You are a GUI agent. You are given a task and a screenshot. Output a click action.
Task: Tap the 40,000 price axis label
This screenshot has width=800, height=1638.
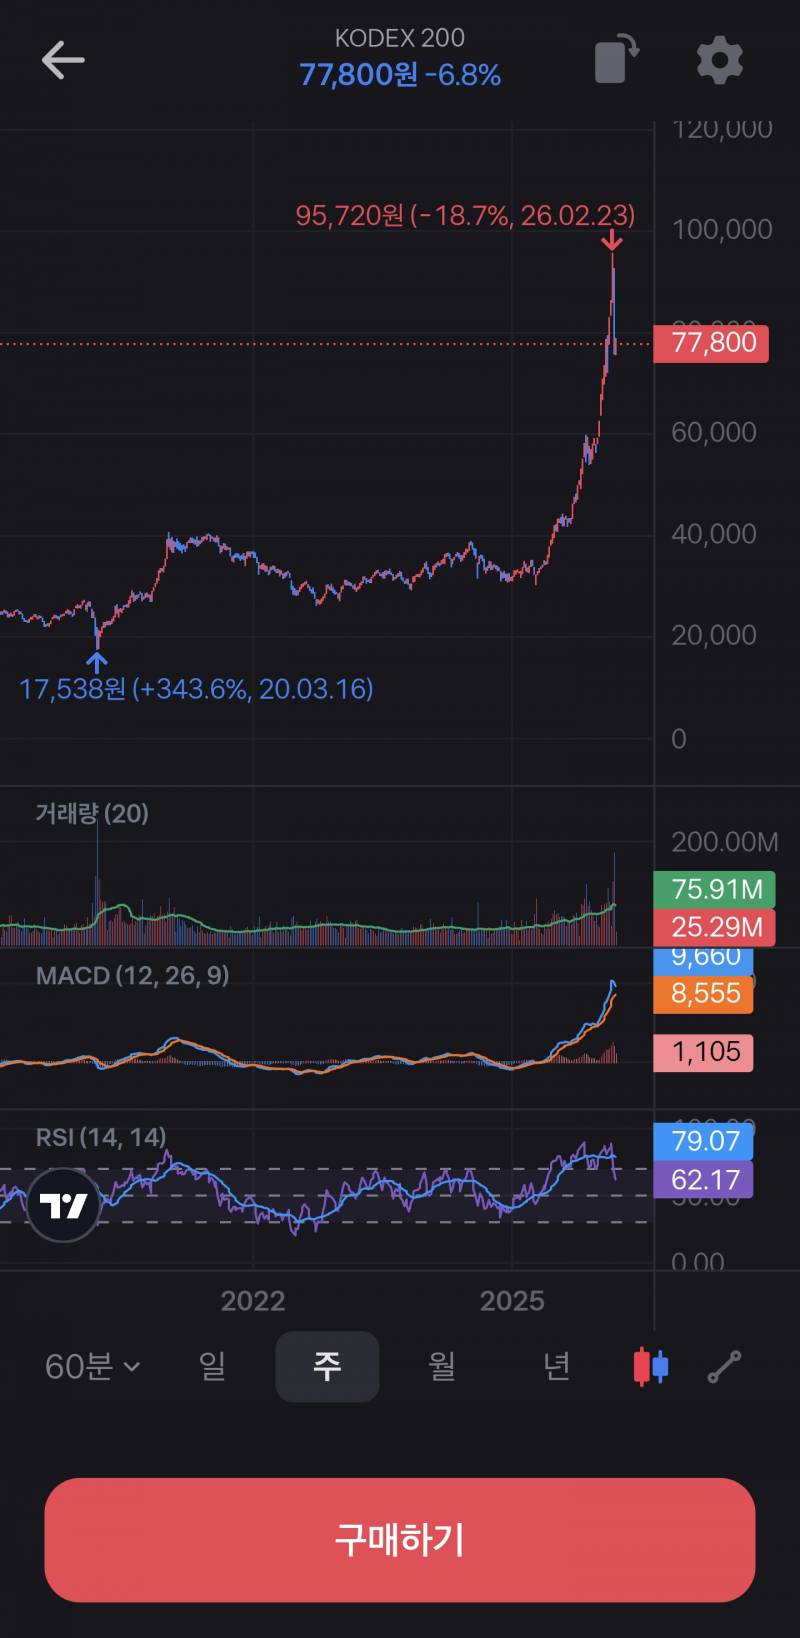point(714,534)
